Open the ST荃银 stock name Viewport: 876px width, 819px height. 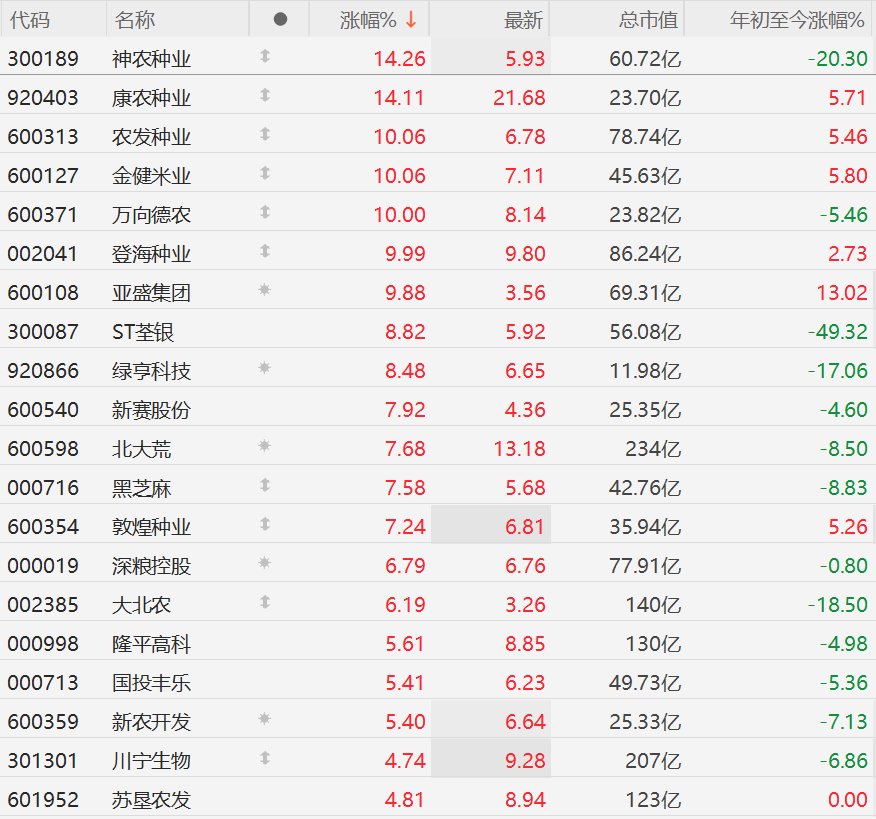point(143,332)
